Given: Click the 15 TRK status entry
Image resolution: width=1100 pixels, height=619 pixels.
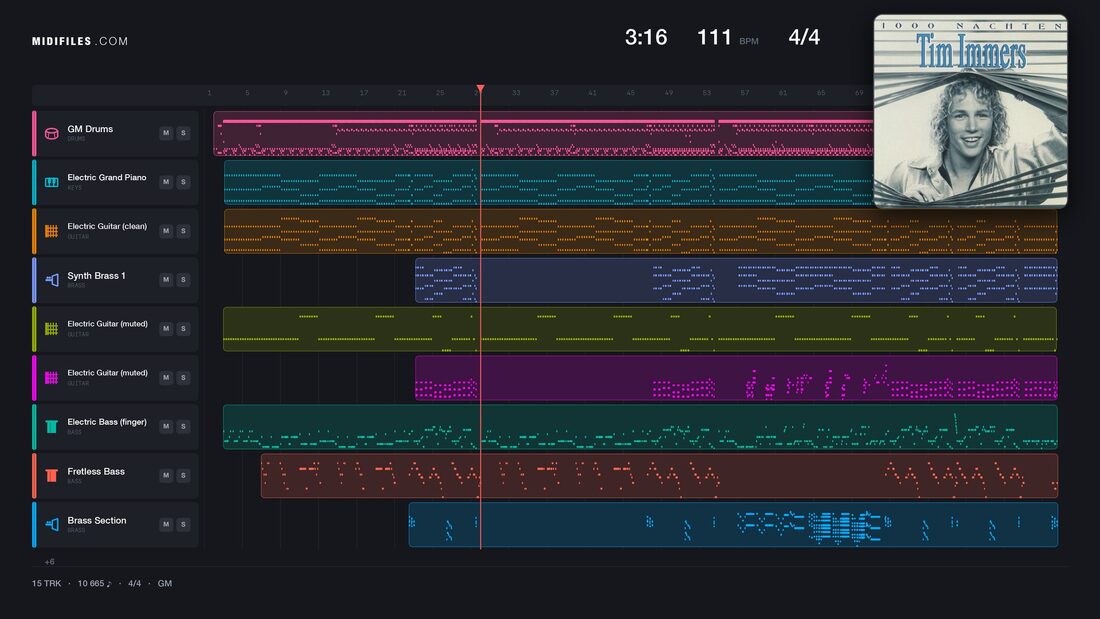Looking at the screenshot, I should 46,583.
